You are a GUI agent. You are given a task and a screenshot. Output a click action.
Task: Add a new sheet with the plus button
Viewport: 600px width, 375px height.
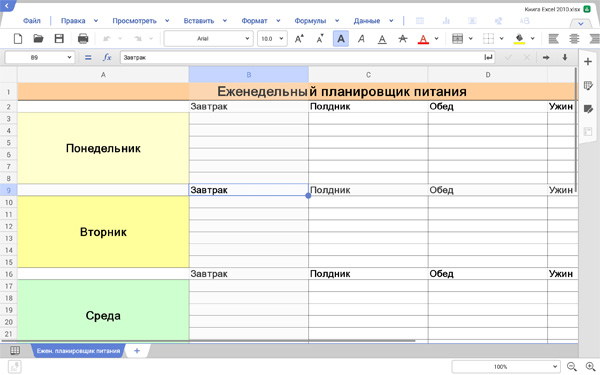pos(137,351)
